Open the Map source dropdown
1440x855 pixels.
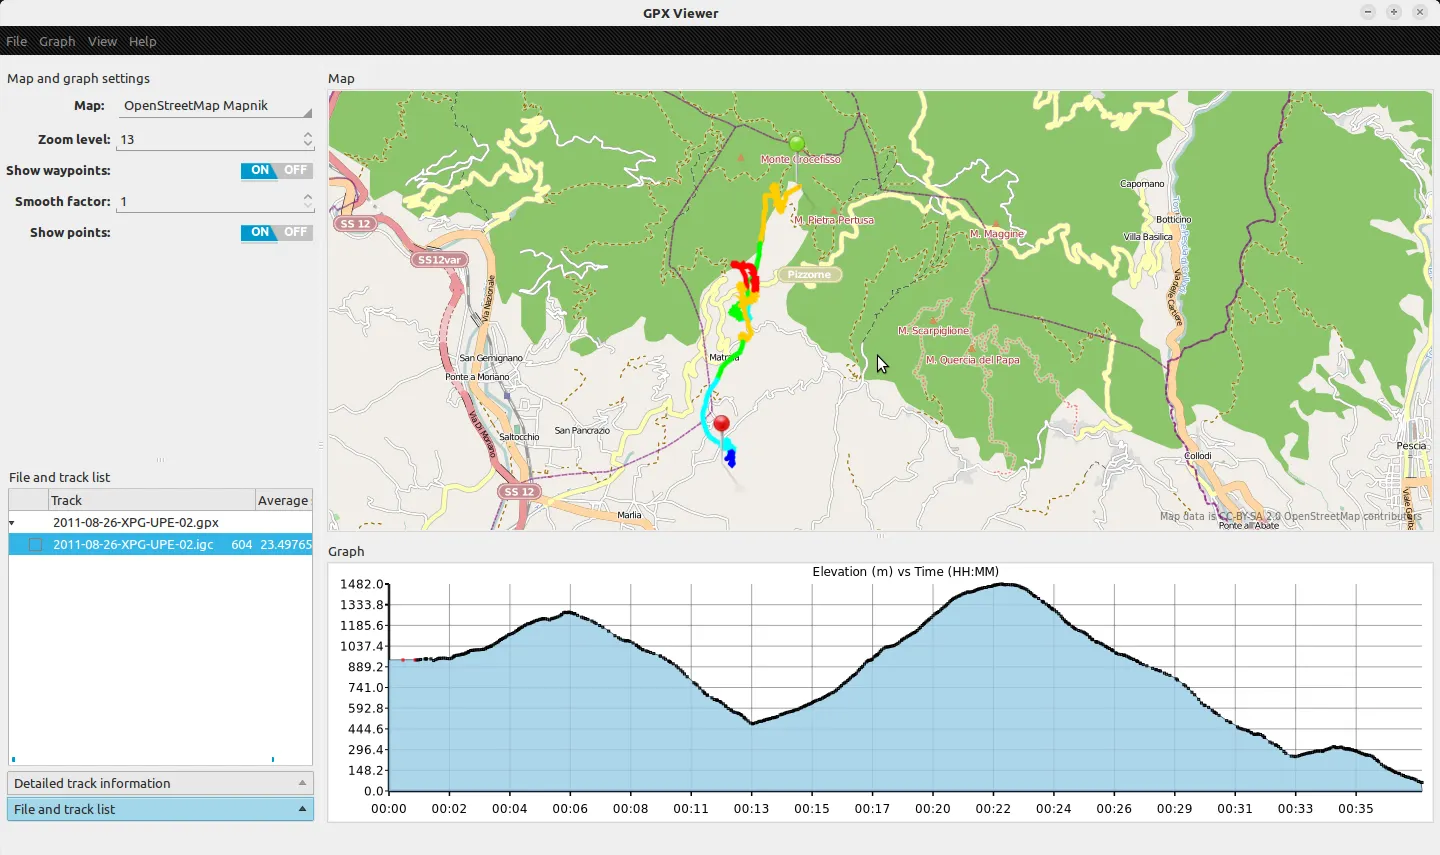(215, 106)
